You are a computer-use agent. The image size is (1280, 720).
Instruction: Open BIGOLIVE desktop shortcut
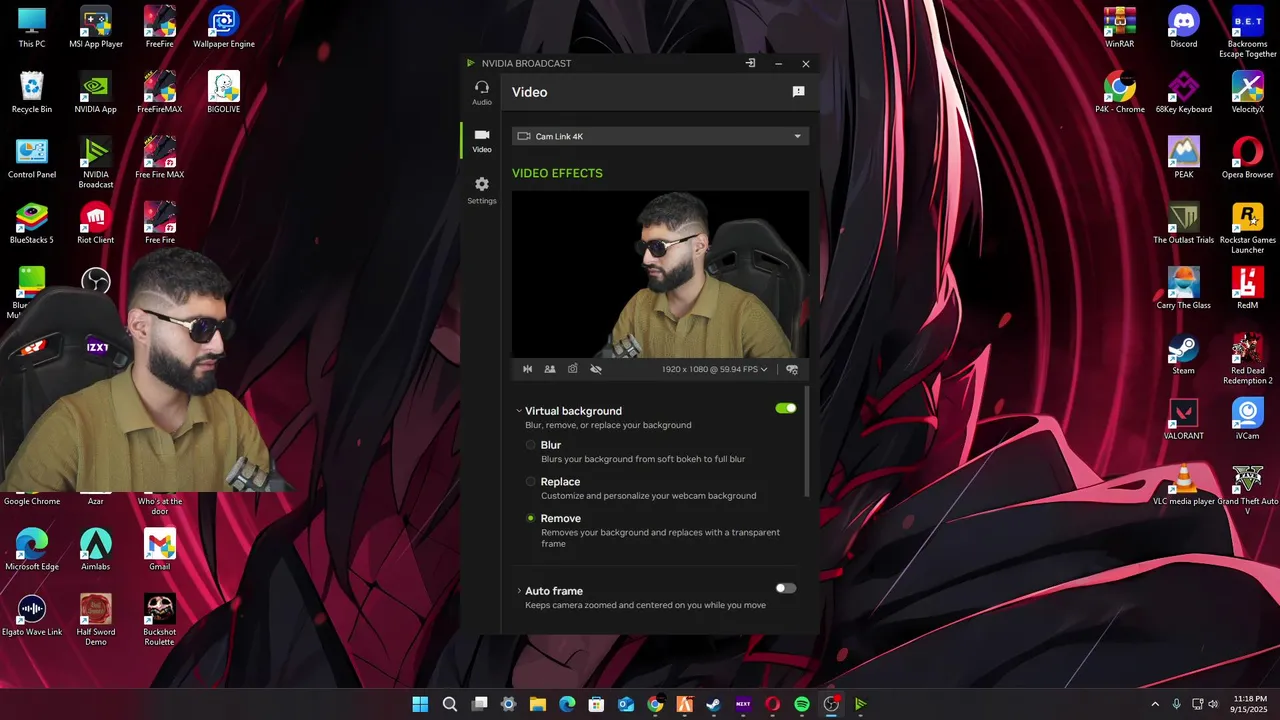point(224,93)
